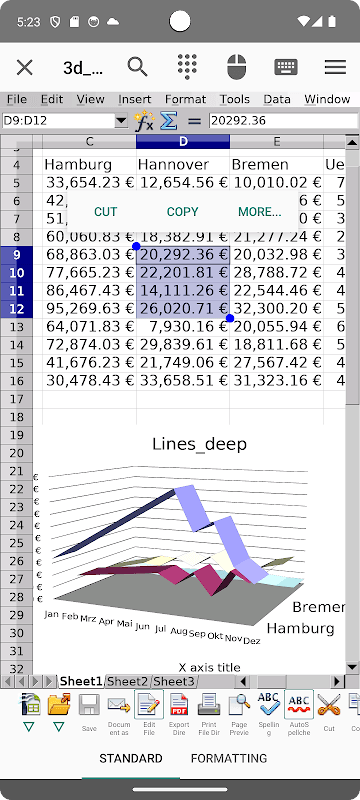Toggle the Edit File icon
The width and height of the screenshot is (360, 800).
[x=149, y=704]
